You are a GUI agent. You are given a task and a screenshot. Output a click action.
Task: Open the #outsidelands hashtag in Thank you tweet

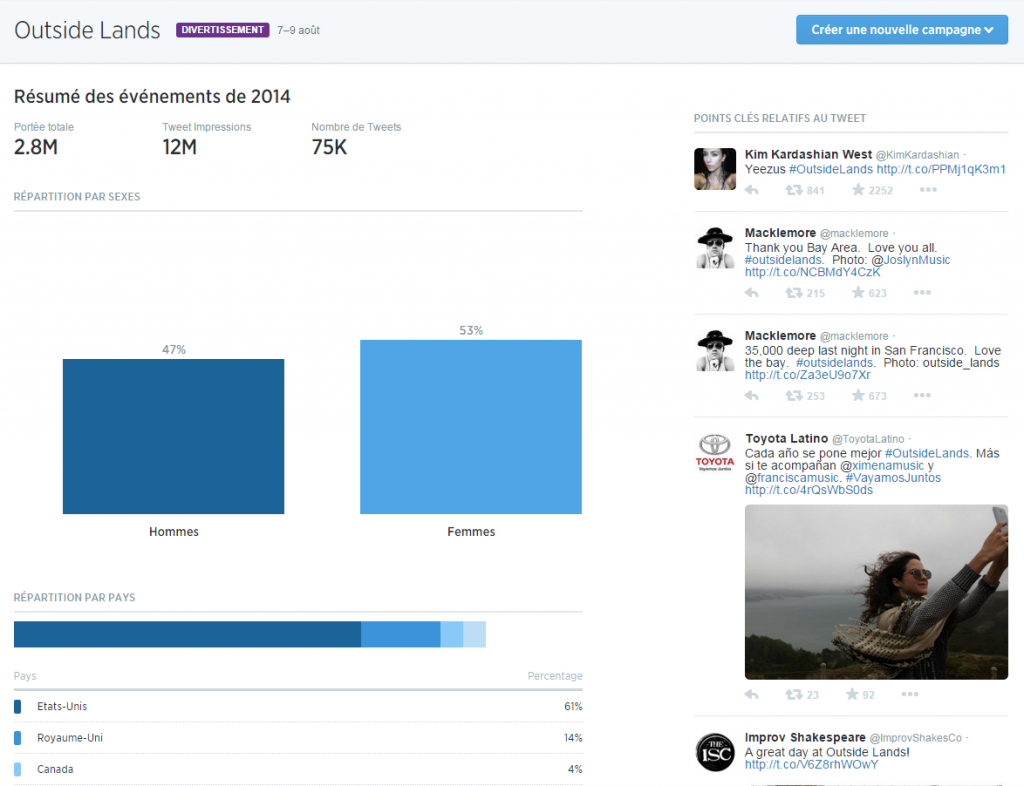coord(784,260)
